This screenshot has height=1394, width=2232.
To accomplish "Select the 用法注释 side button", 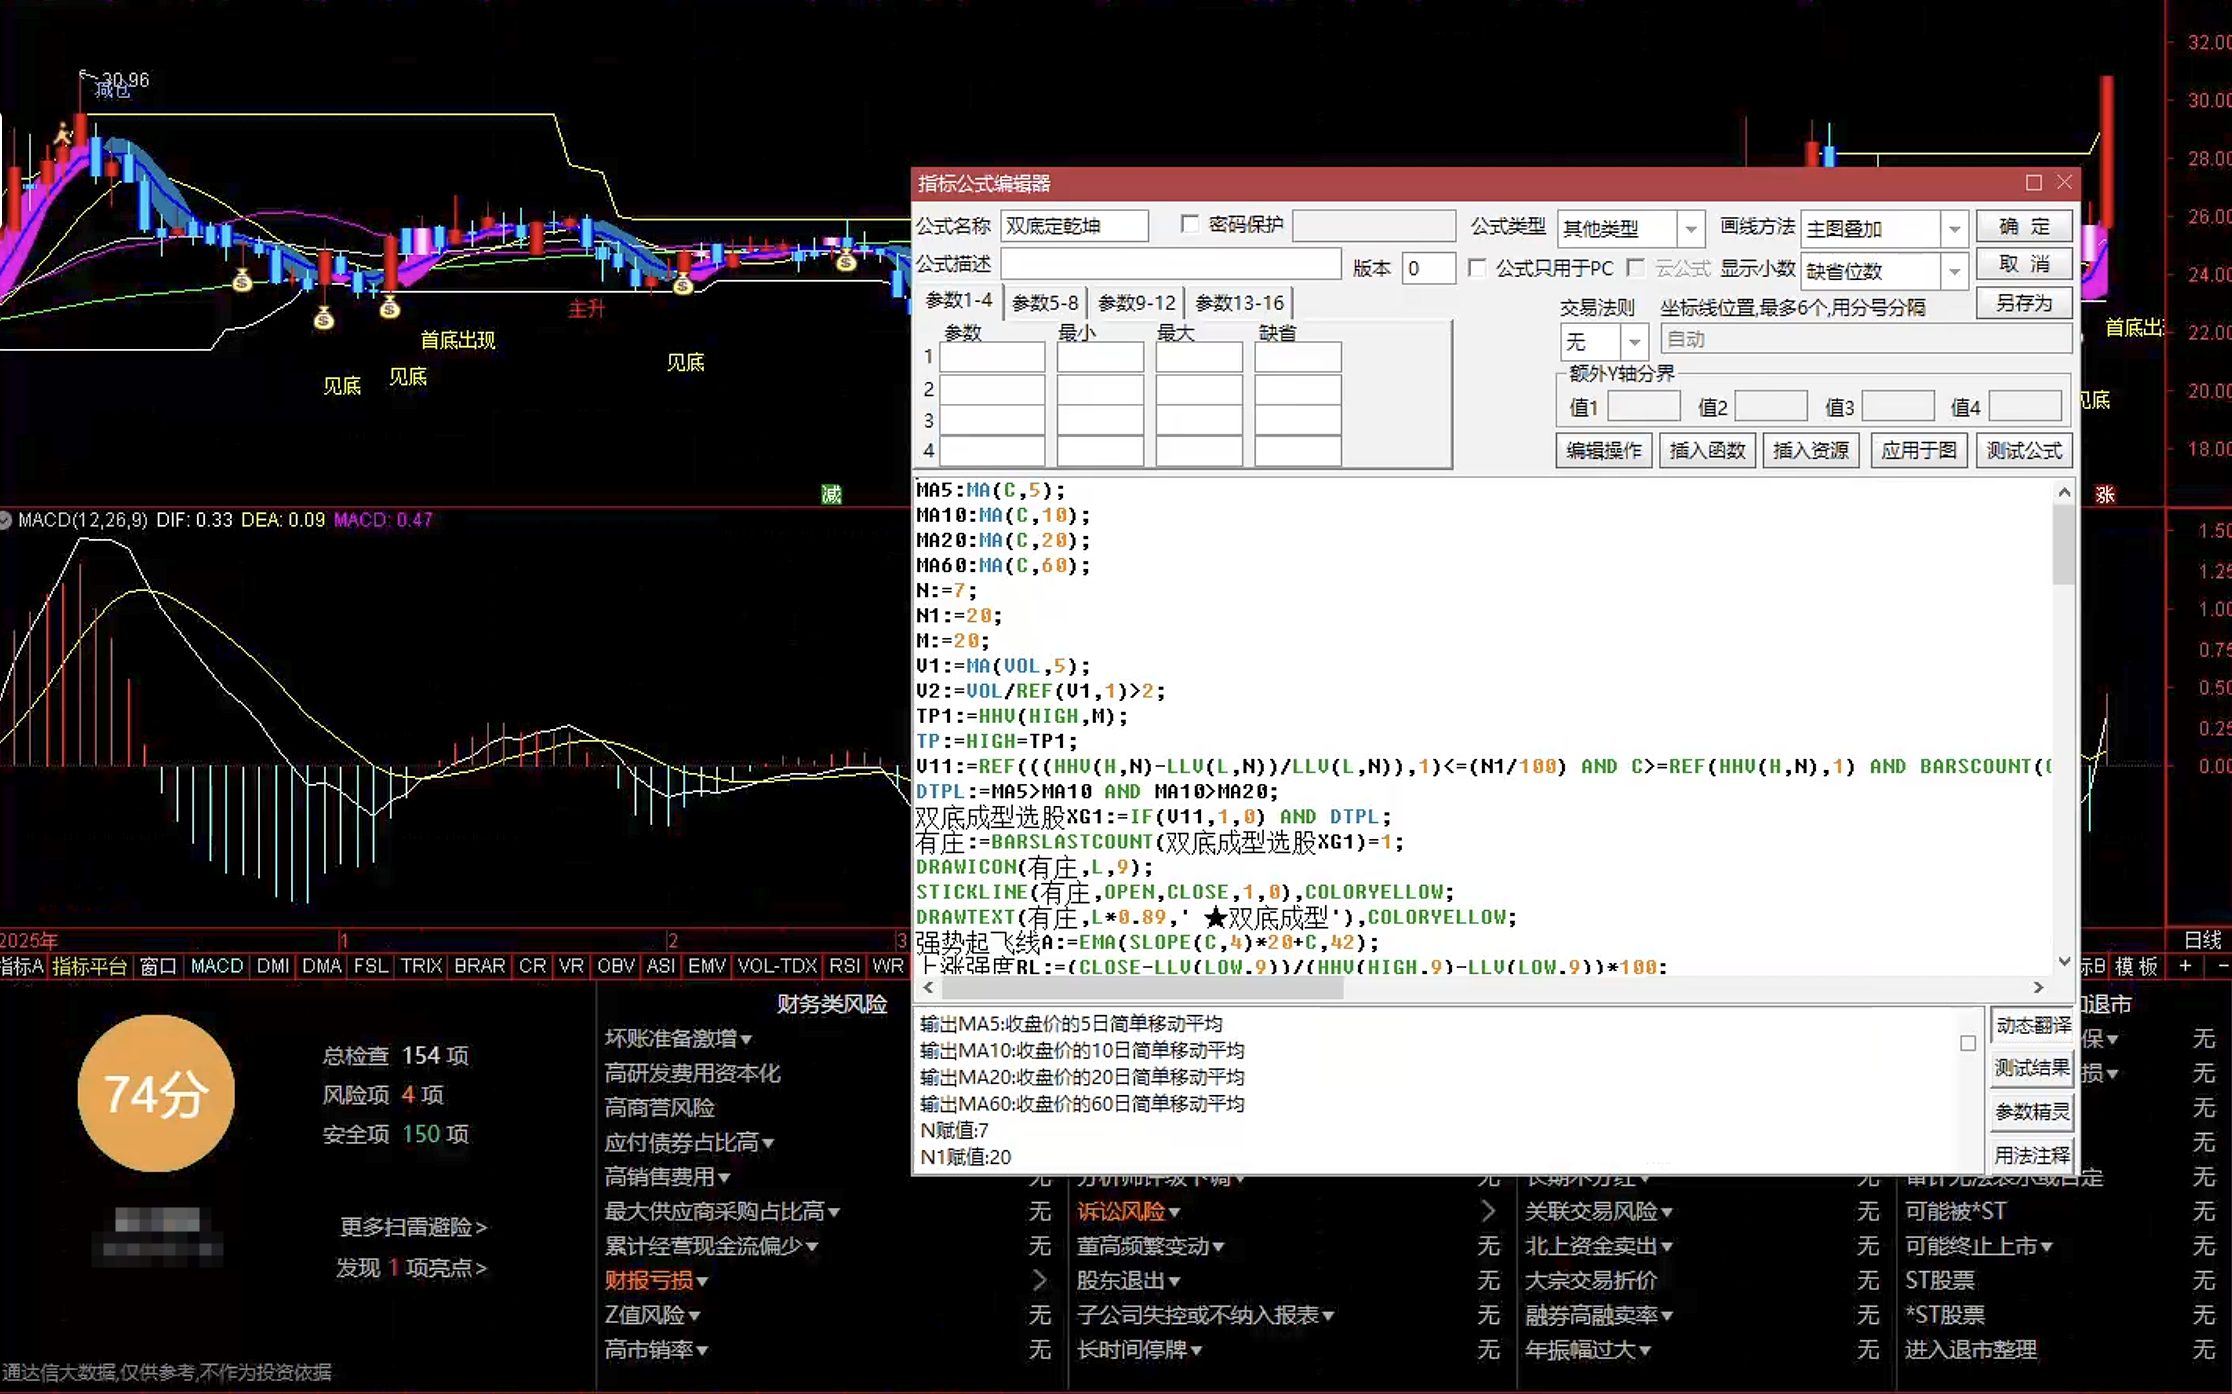I will pos(2032,1156).
